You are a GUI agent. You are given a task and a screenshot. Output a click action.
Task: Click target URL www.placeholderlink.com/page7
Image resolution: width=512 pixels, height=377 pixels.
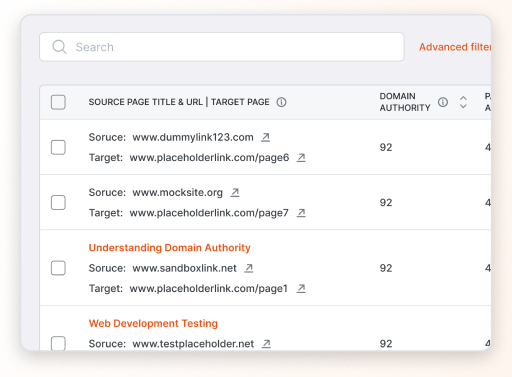209,213
